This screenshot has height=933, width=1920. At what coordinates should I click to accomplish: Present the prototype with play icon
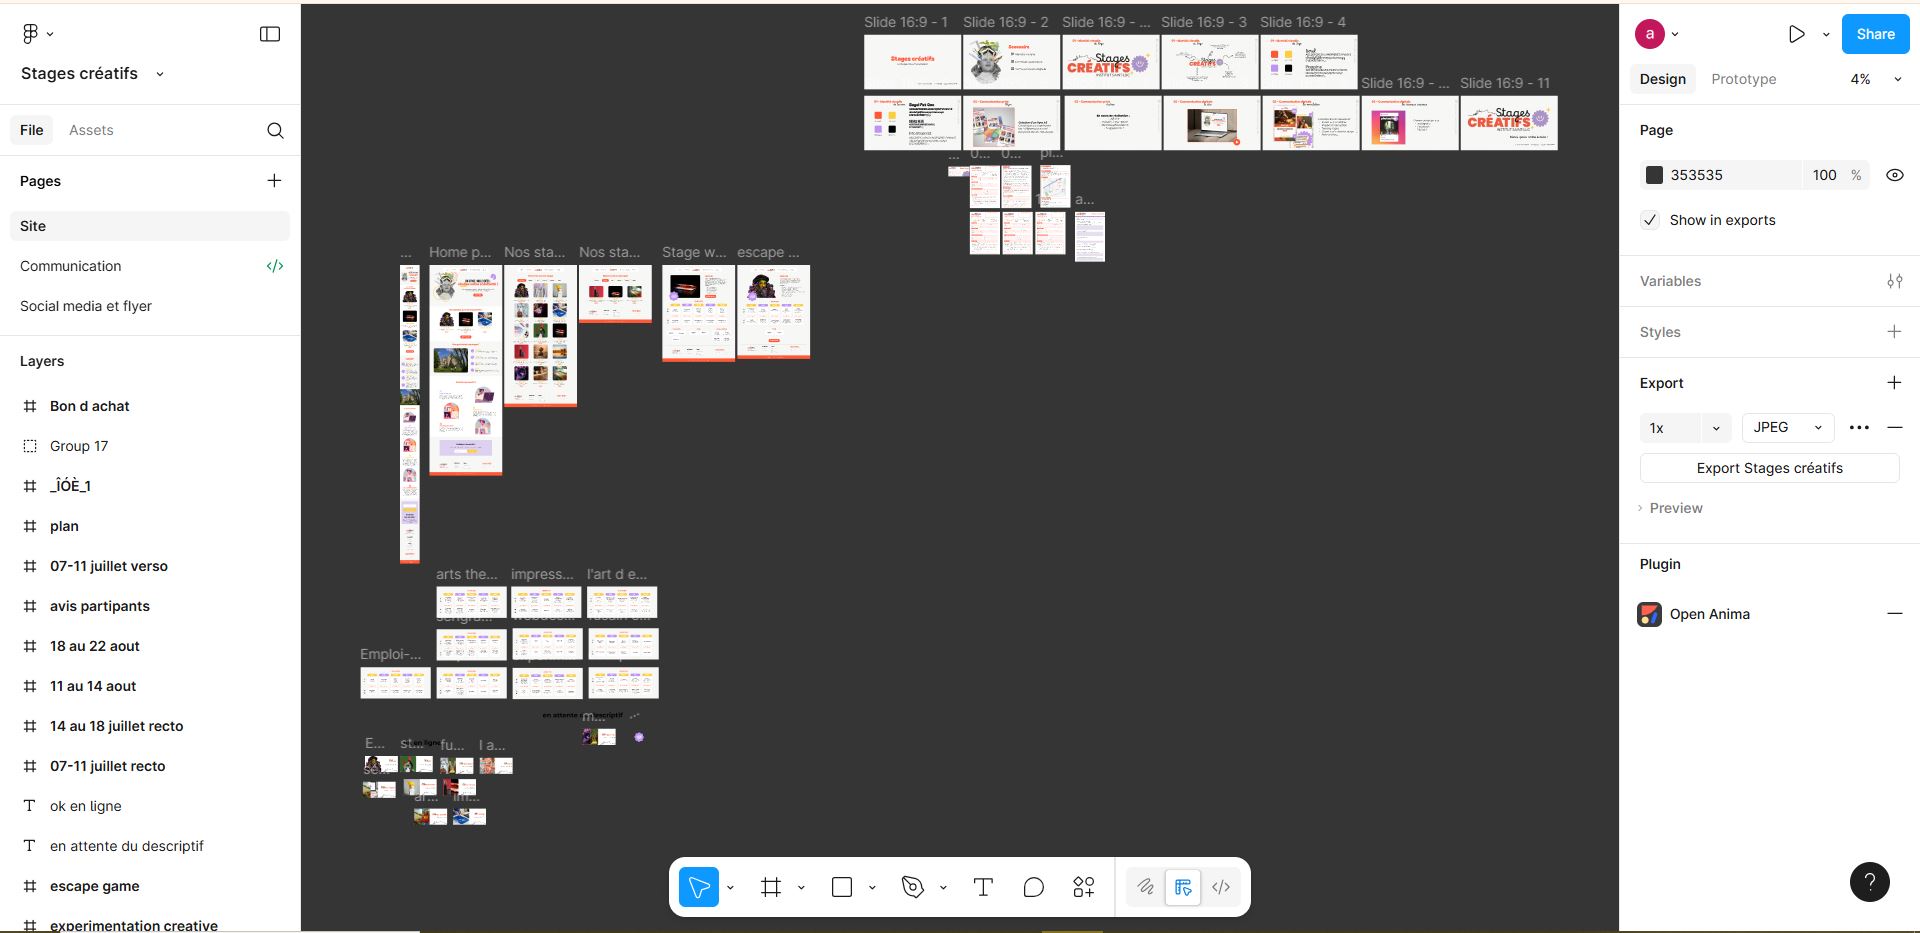pos(1796,34)
